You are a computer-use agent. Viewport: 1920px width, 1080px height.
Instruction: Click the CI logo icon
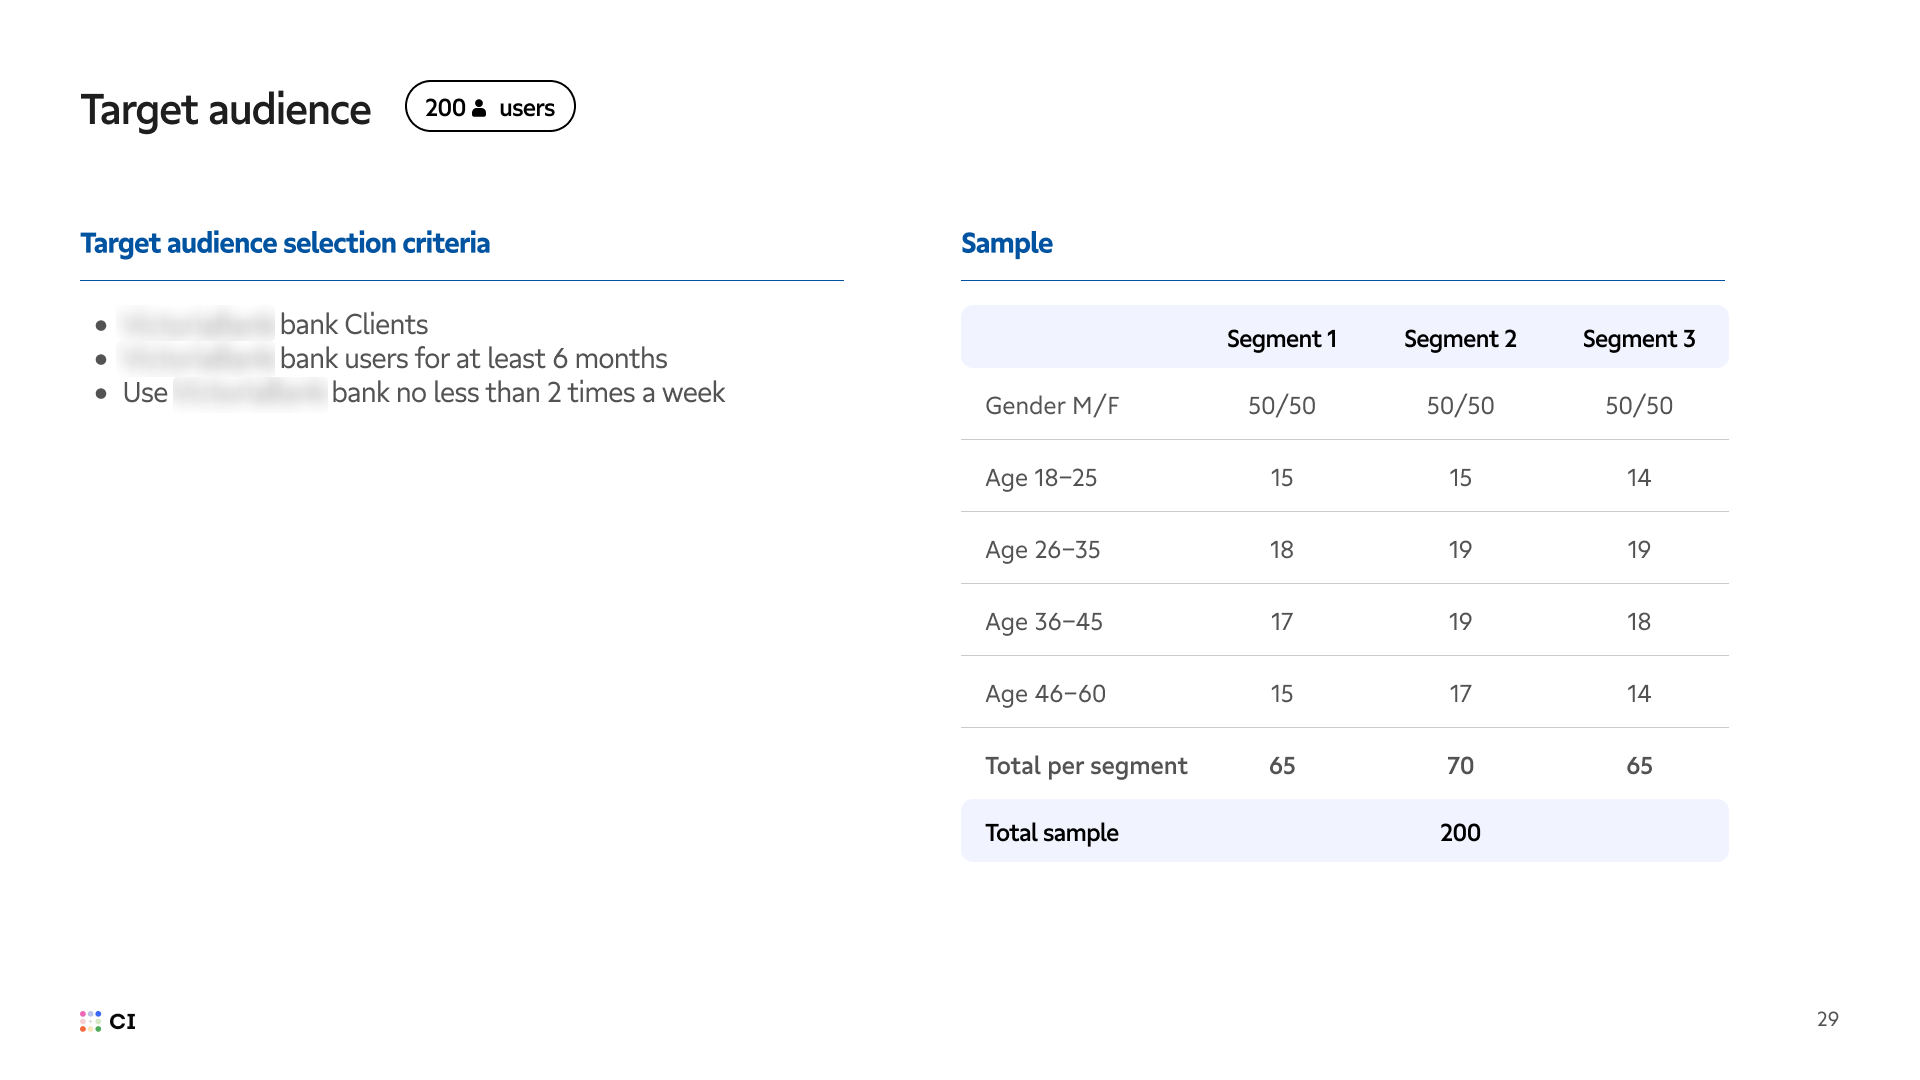coord(92,1021)
